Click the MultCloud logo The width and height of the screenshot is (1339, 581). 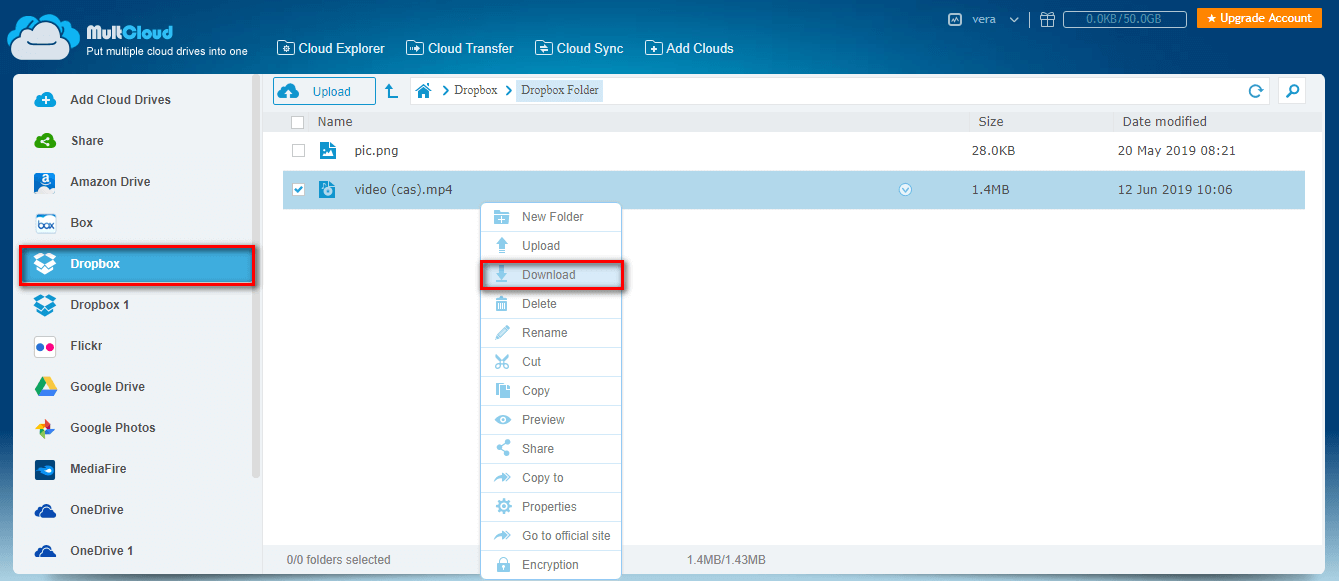pyautogui.click(x=127, y=37)
